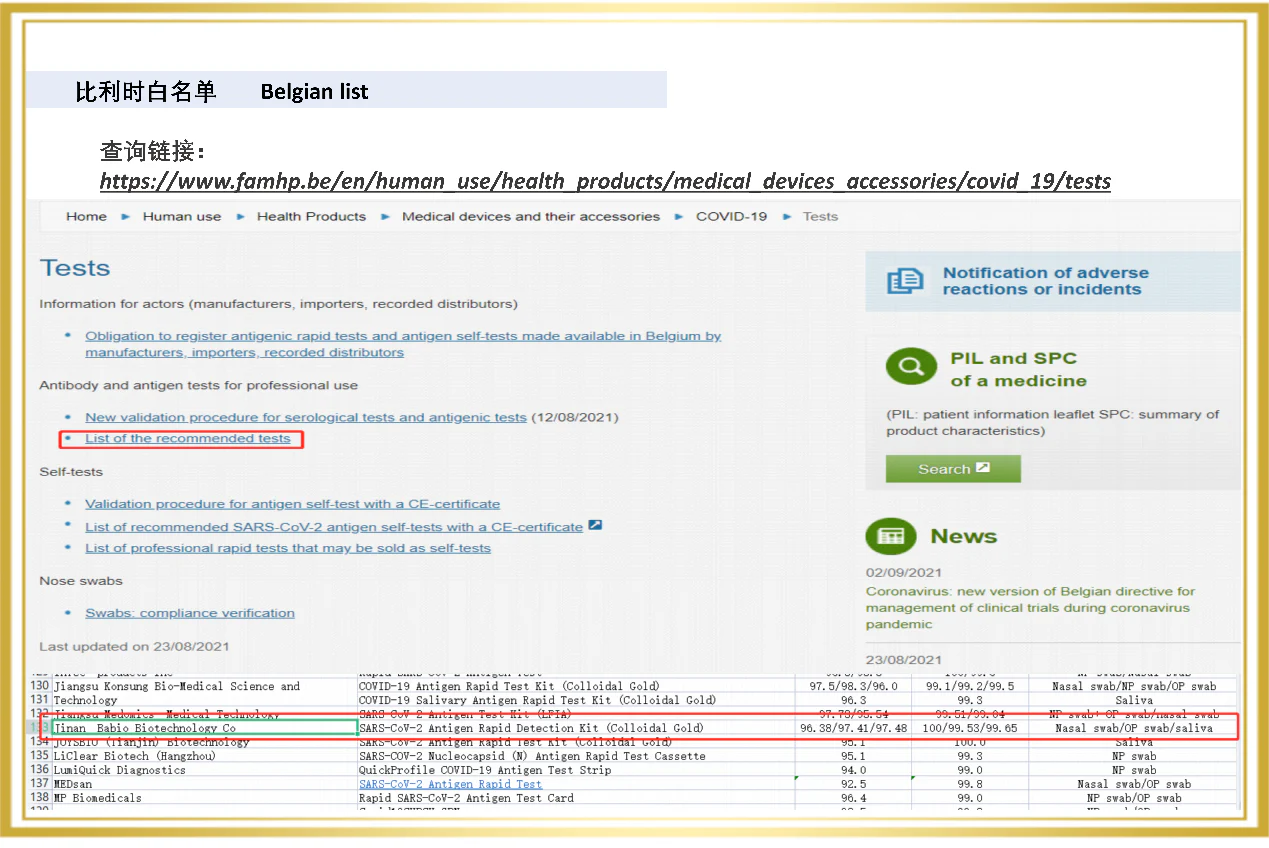Open Health Products breadcrumb
The width and height of the screenshot is (1269, 848).
[x=311, y=216]
